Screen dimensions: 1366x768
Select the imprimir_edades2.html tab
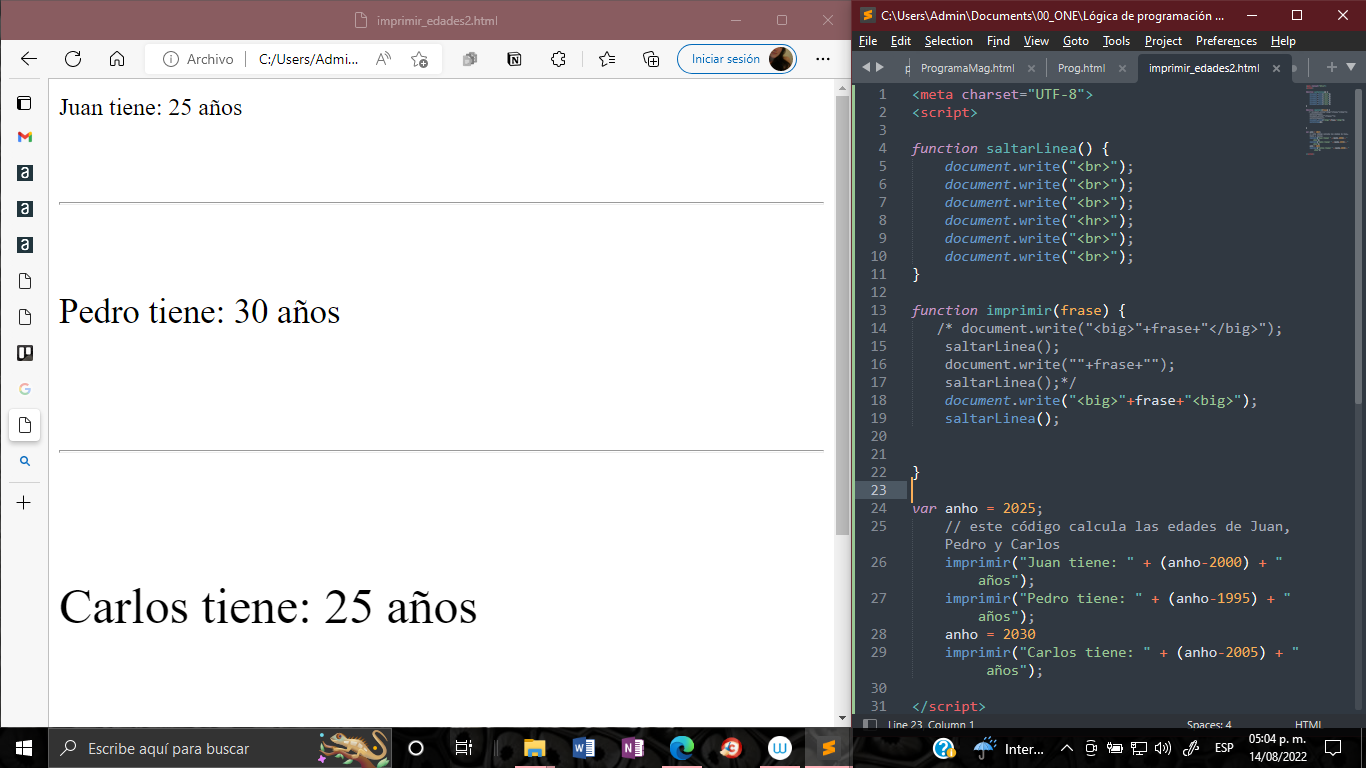point(1204,68)
